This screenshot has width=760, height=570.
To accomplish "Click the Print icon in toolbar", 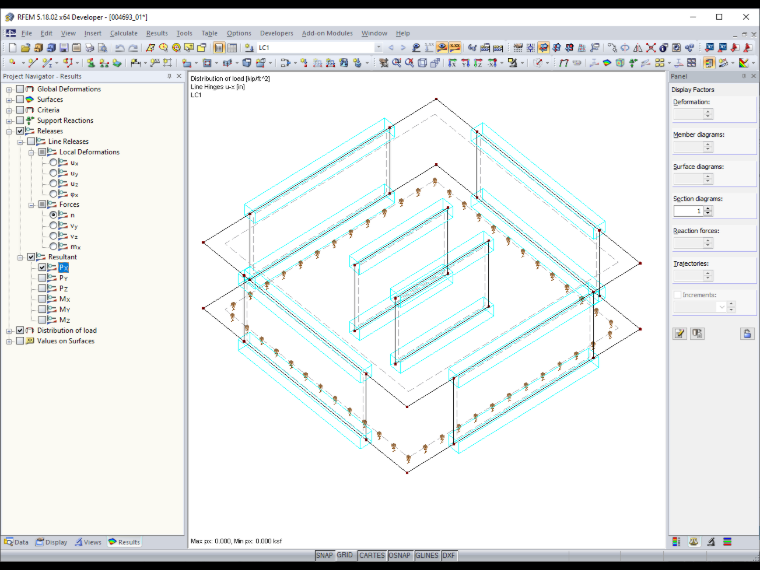I will click(x=89, y=48).
